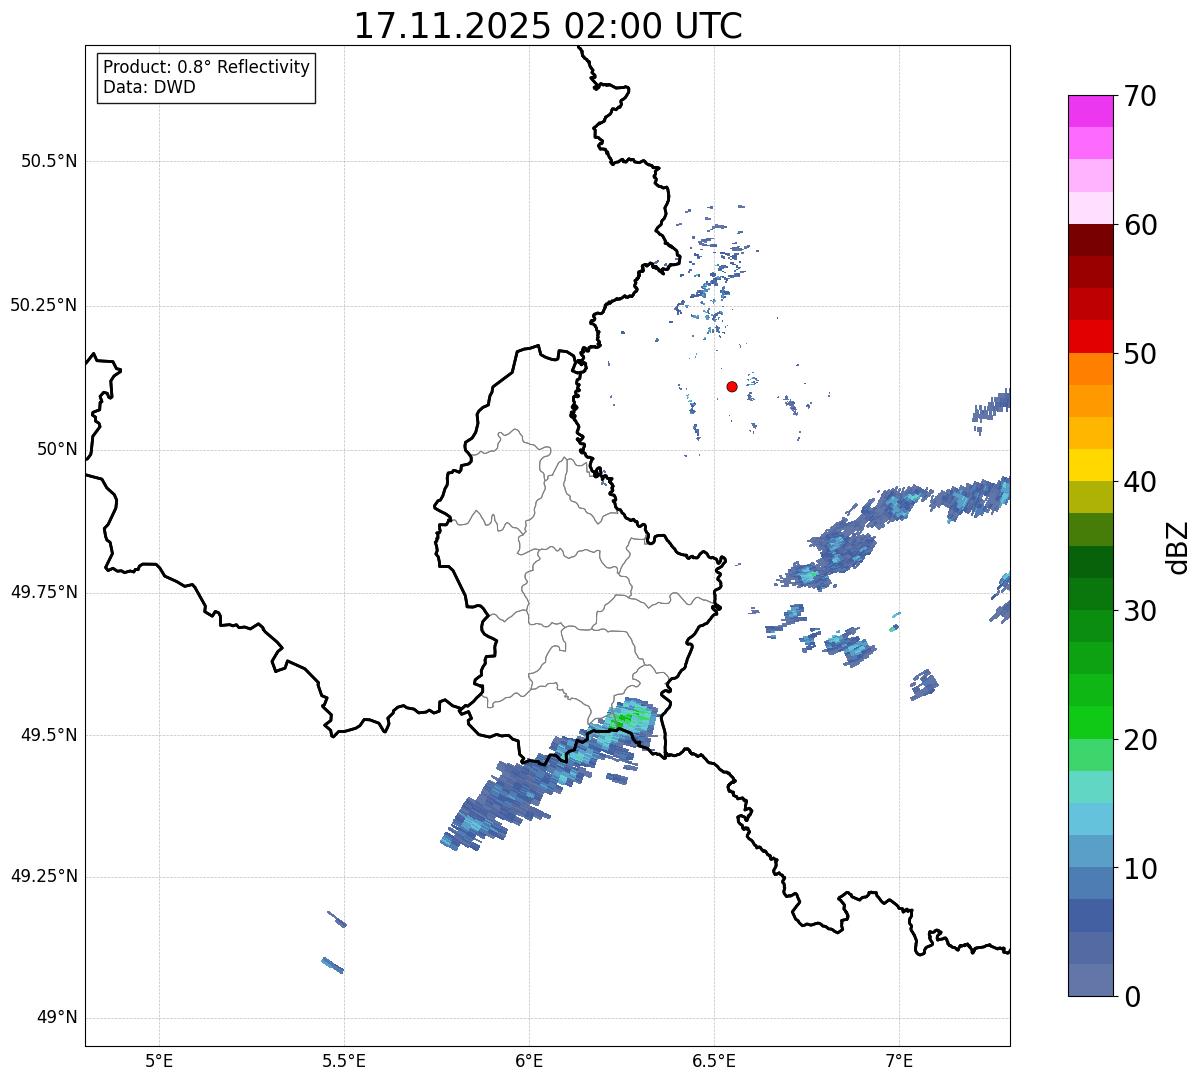Click the 7°E longitude tick label
The height and width of the screenshot is (1081, 1202).
[899, 1060]
